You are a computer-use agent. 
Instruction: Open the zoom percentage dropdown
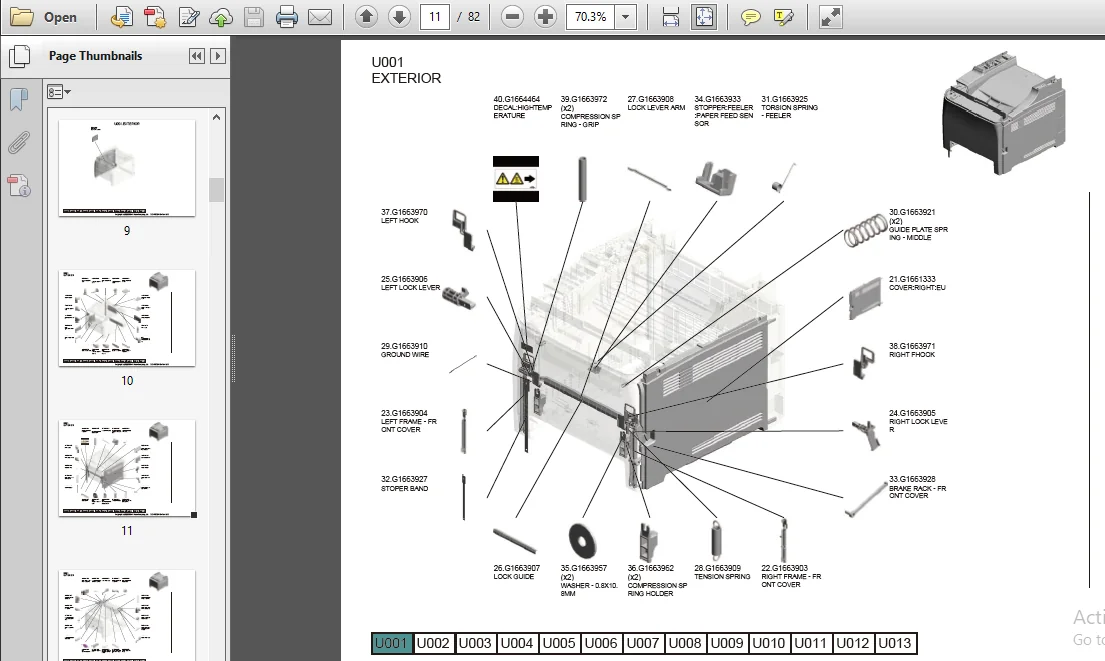(625, 17)
